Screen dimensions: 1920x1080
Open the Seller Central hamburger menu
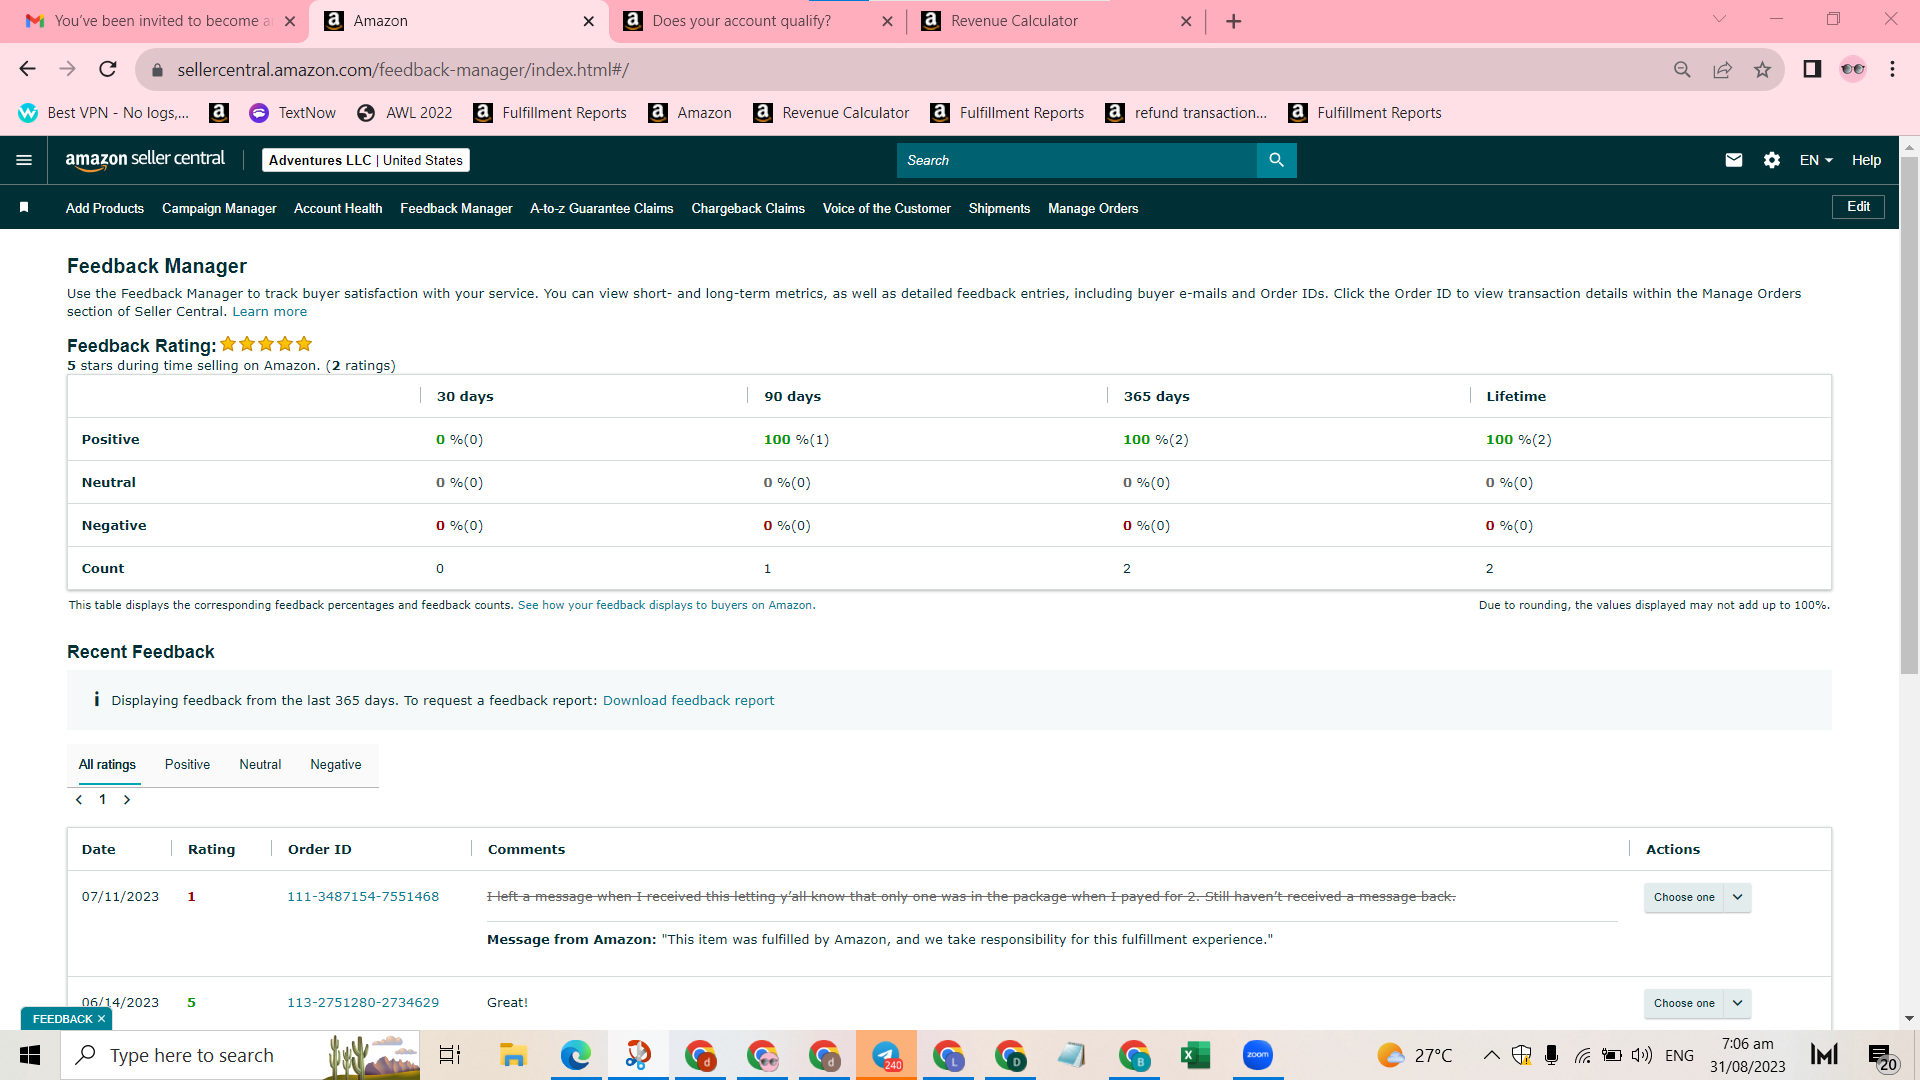[24, 160]
